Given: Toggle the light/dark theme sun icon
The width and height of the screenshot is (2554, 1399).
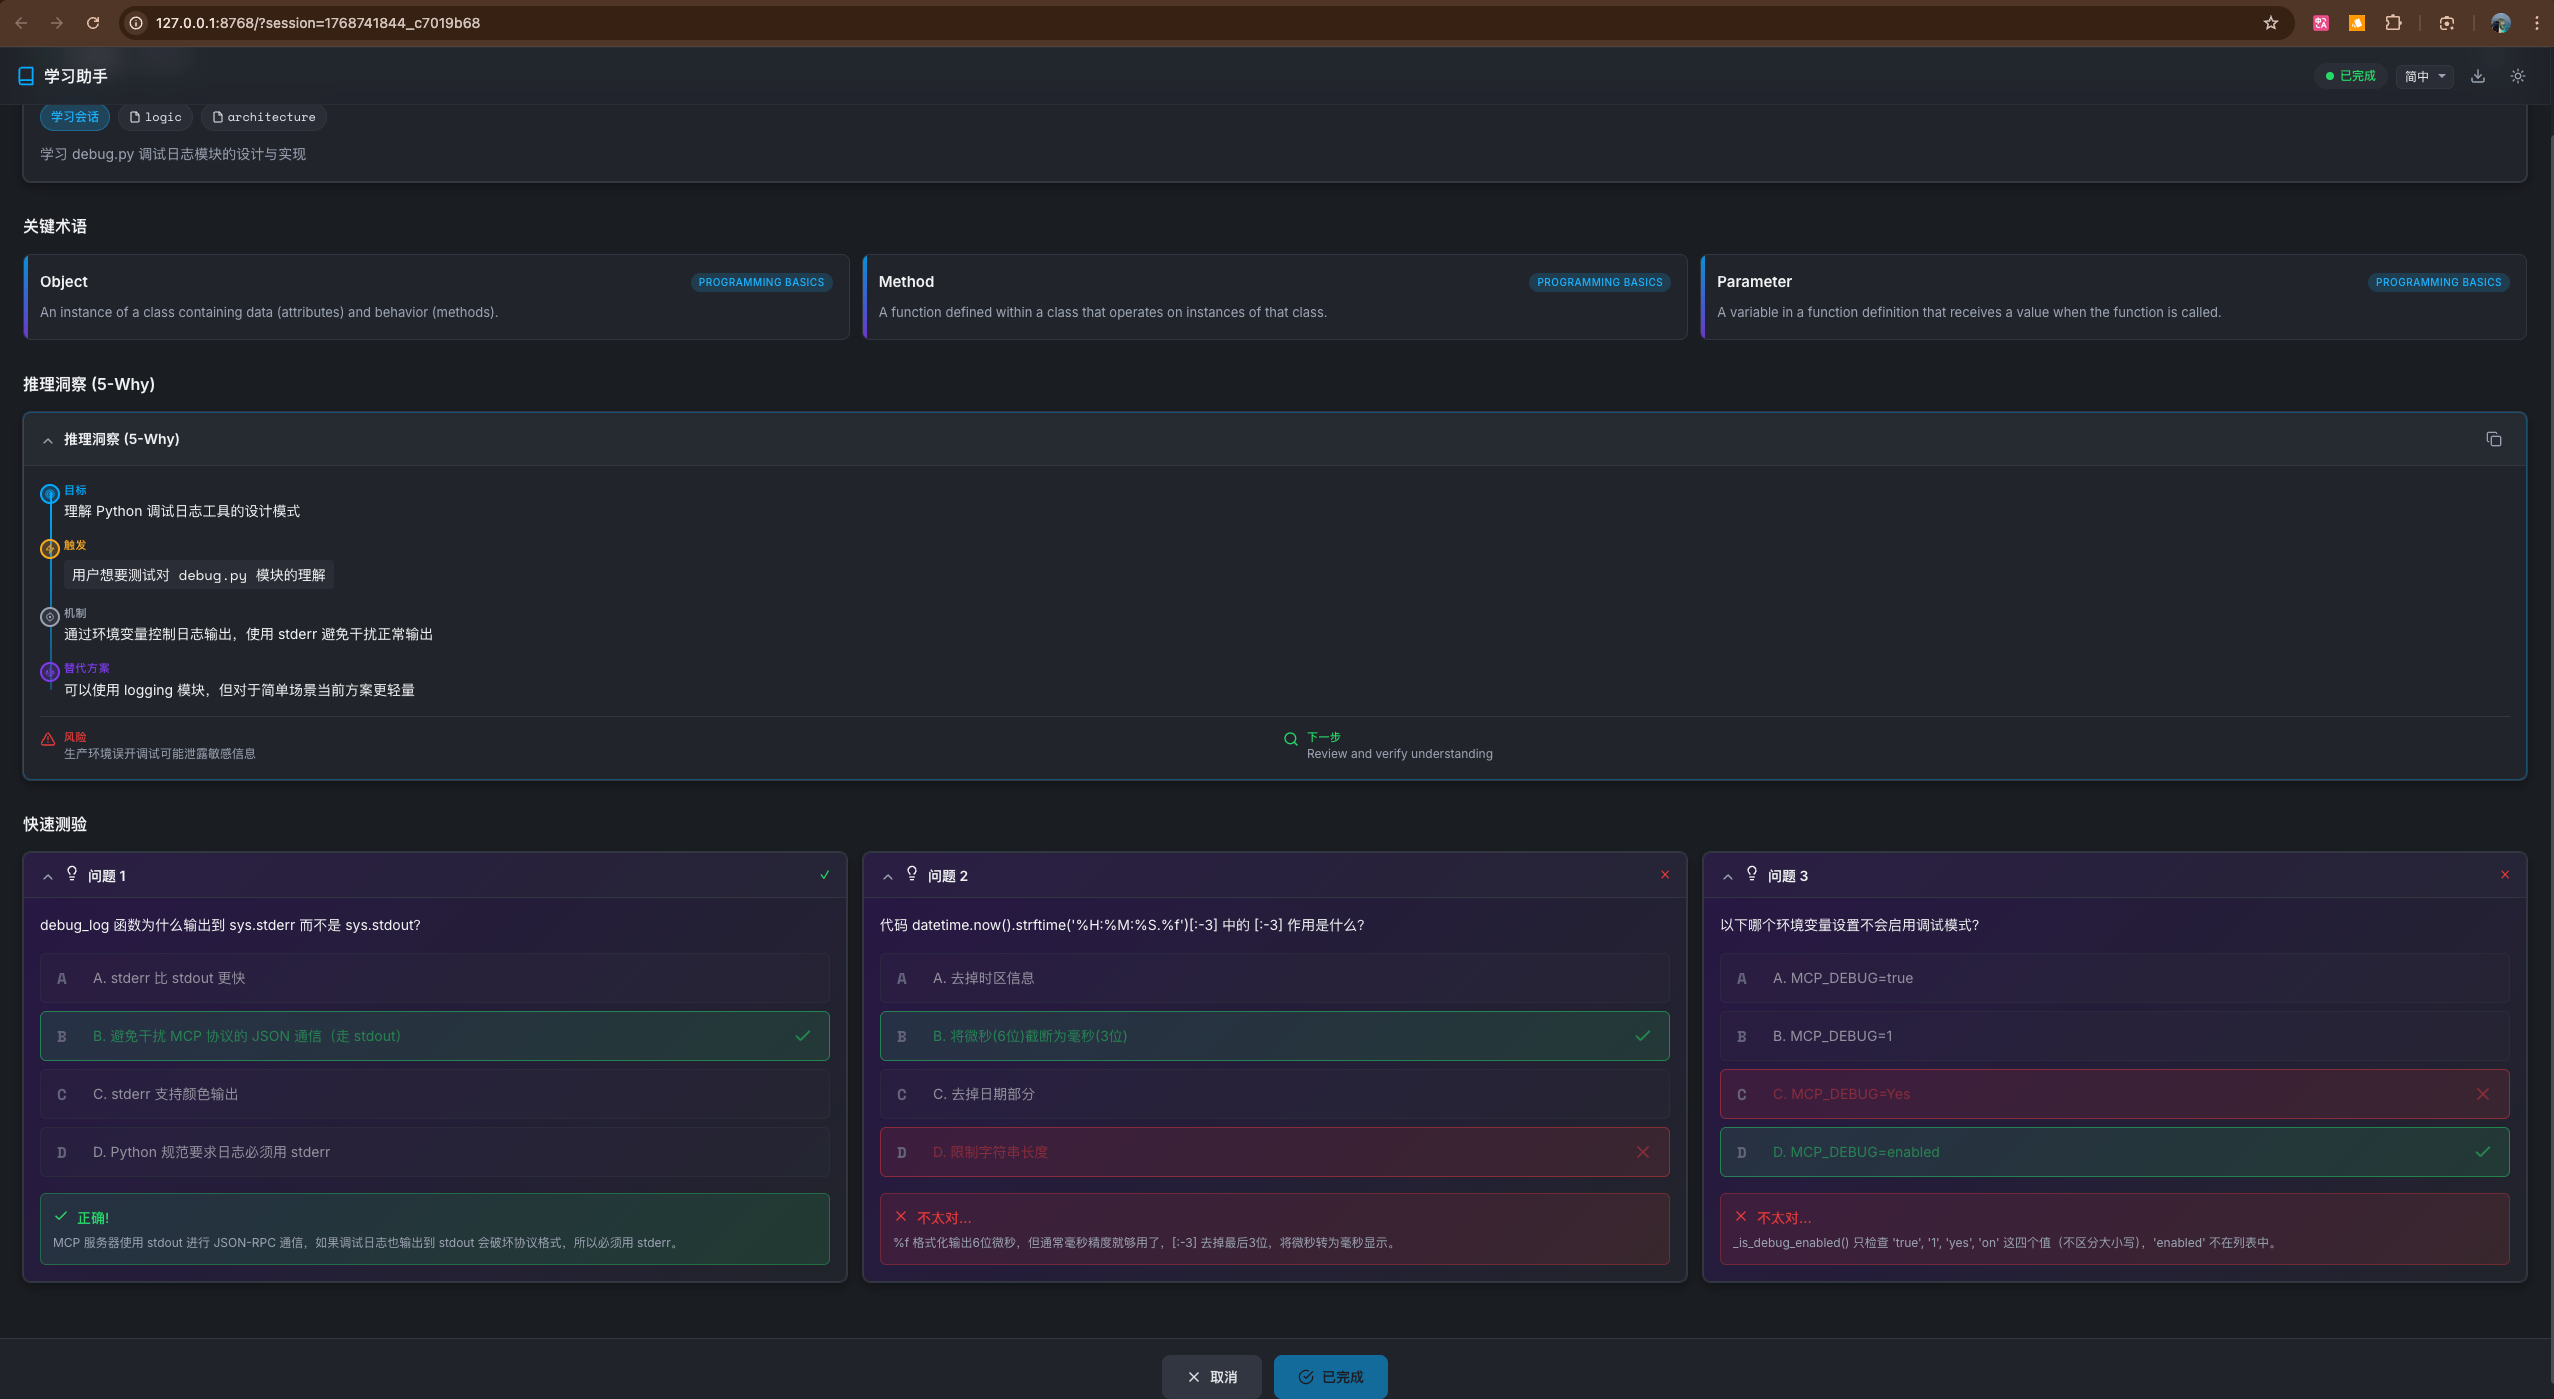Looking at the screenshot, I should pos(2518,76).
